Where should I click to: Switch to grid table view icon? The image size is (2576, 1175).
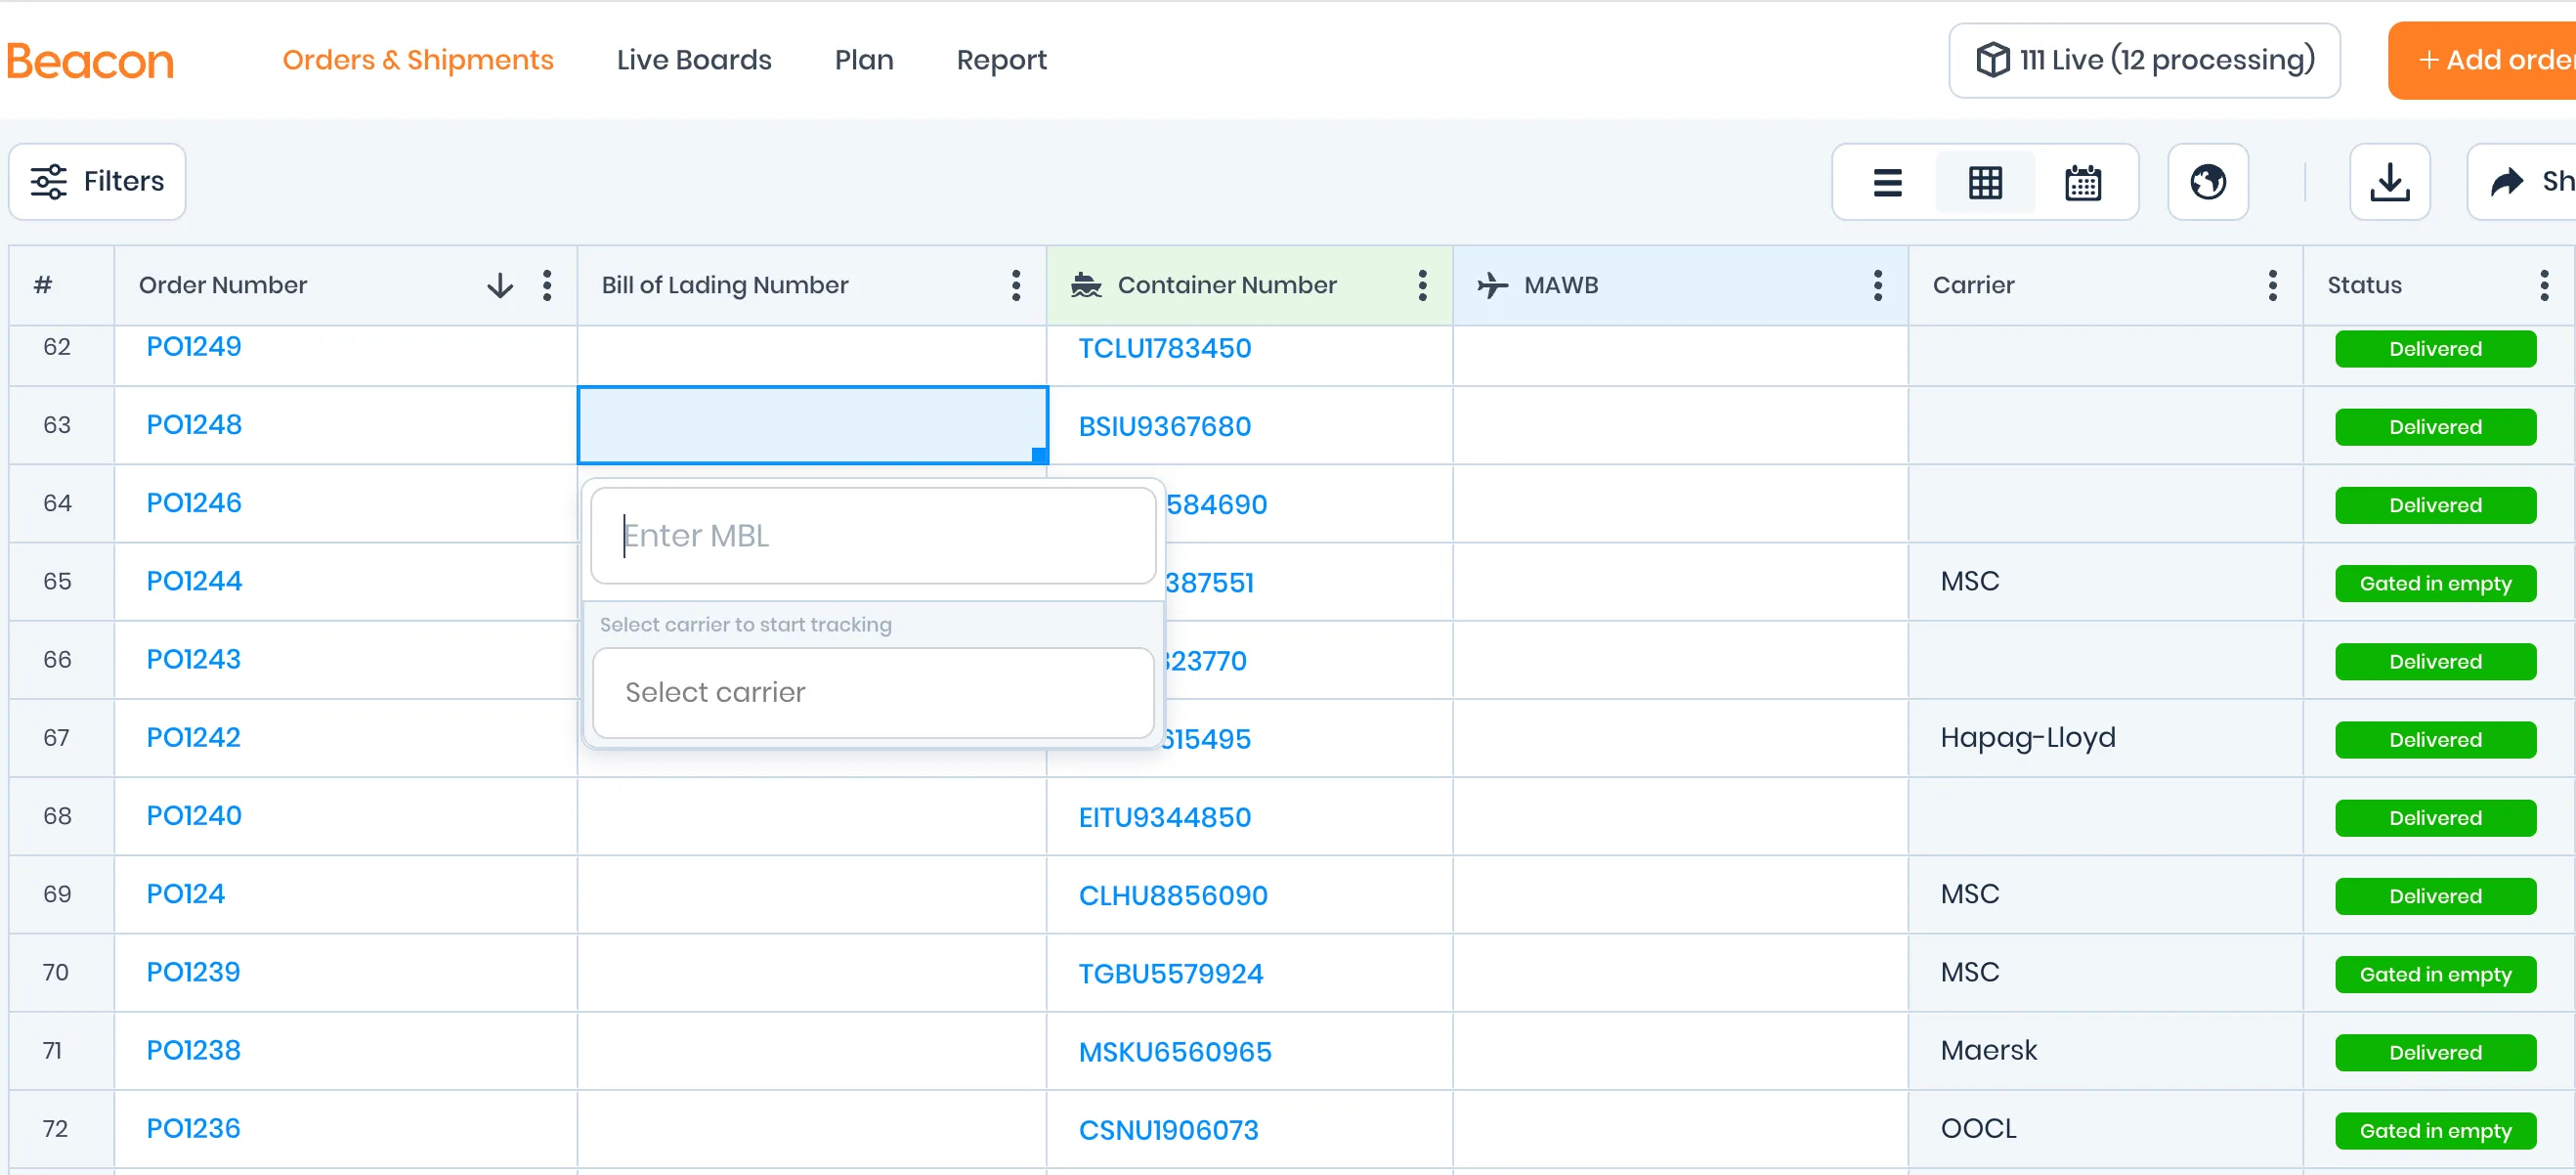pyautogui.click(x=1985, y=182)
